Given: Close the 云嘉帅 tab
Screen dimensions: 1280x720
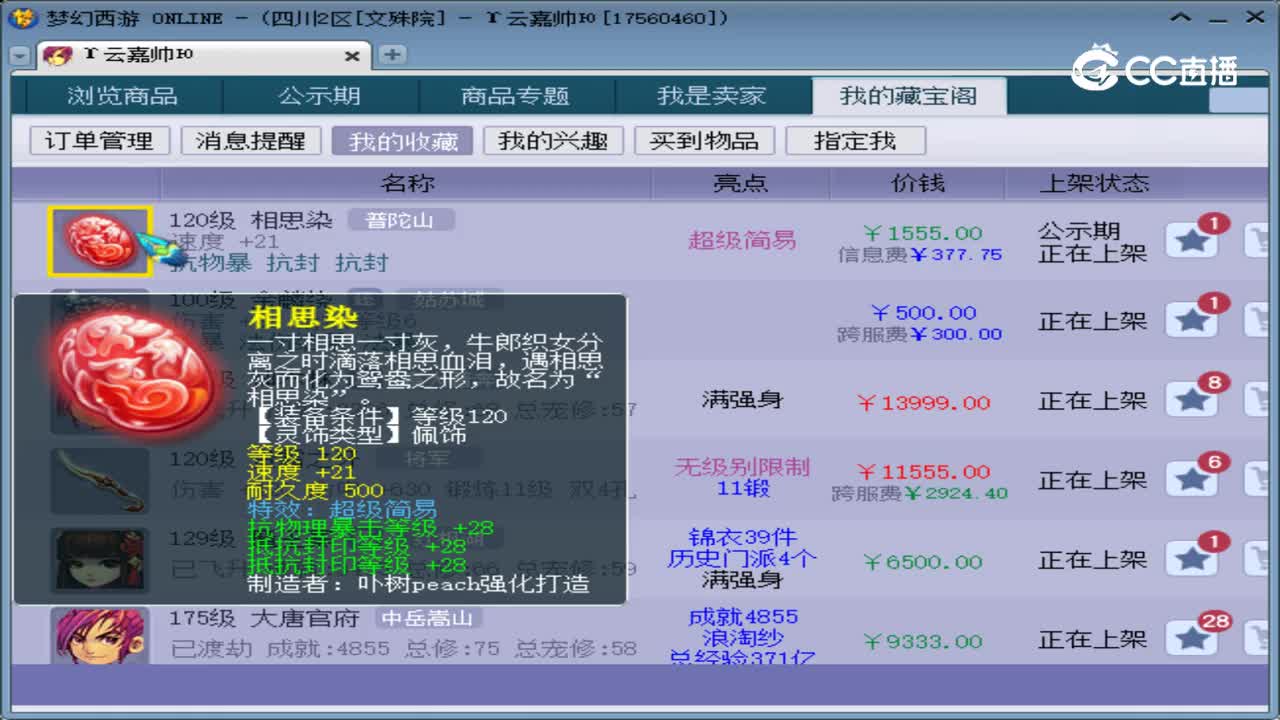Looking at the screenshot, I should tap(352, 56).
